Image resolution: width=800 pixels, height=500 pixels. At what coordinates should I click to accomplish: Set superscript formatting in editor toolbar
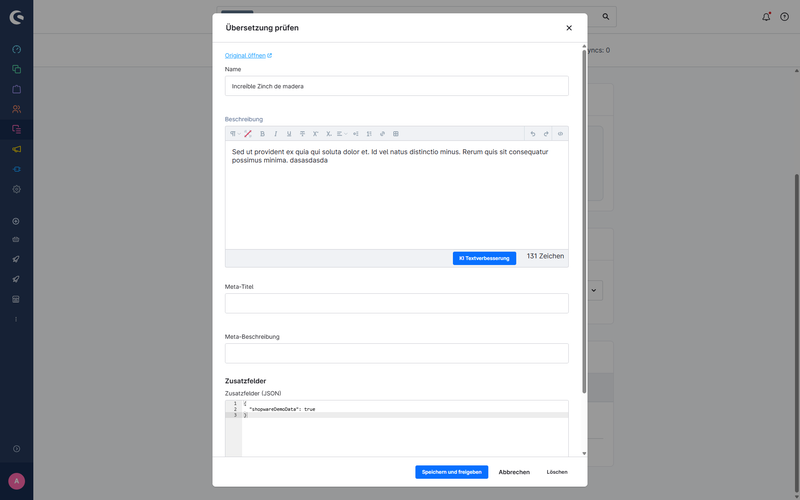tap(315, 134)
